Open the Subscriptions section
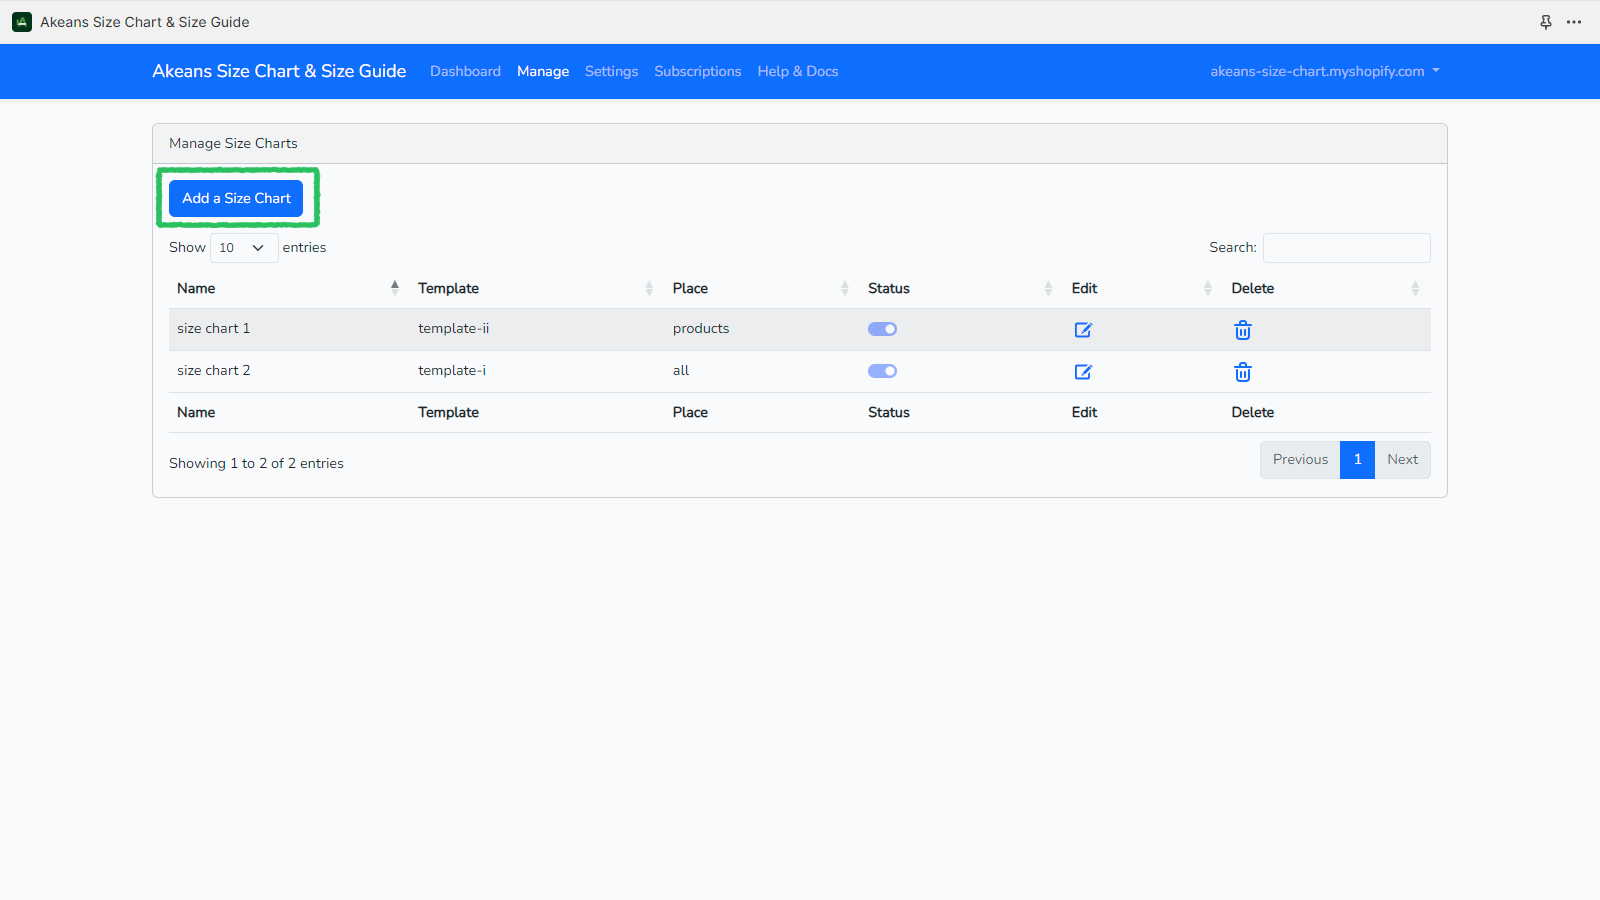 tap(697, 71)
